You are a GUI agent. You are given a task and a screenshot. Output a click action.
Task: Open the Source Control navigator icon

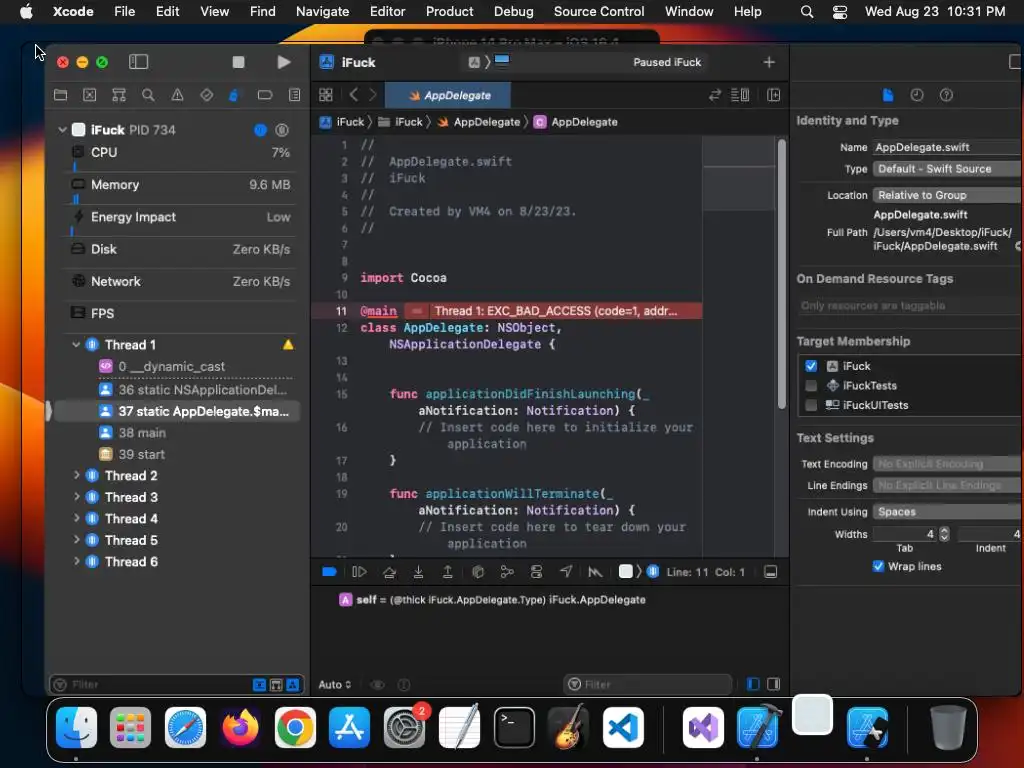[89, 95]
